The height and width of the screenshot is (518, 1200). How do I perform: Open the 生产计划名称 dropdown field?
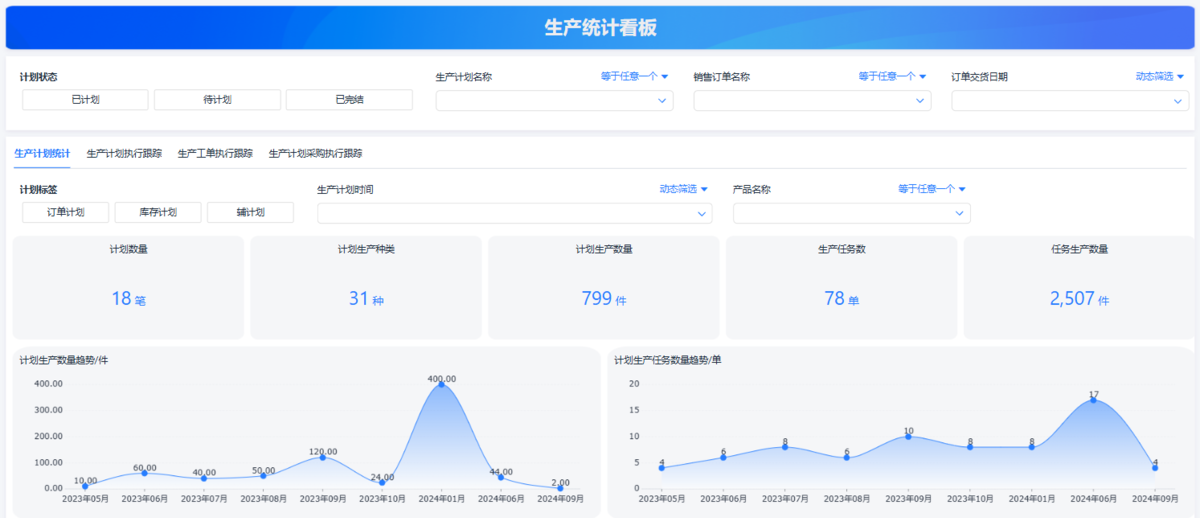(554, 101)
